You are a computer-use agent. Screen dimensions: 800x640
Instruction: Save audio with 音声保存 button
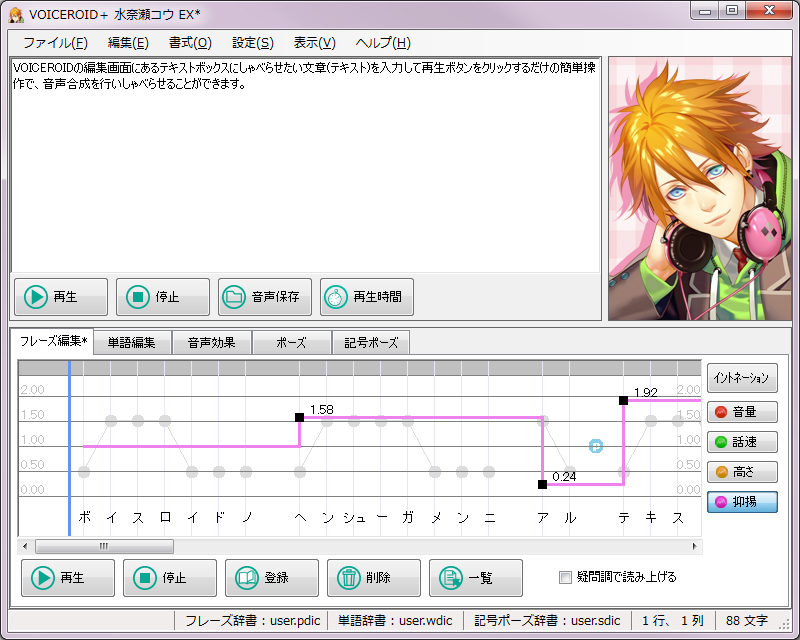click(265, 297)
